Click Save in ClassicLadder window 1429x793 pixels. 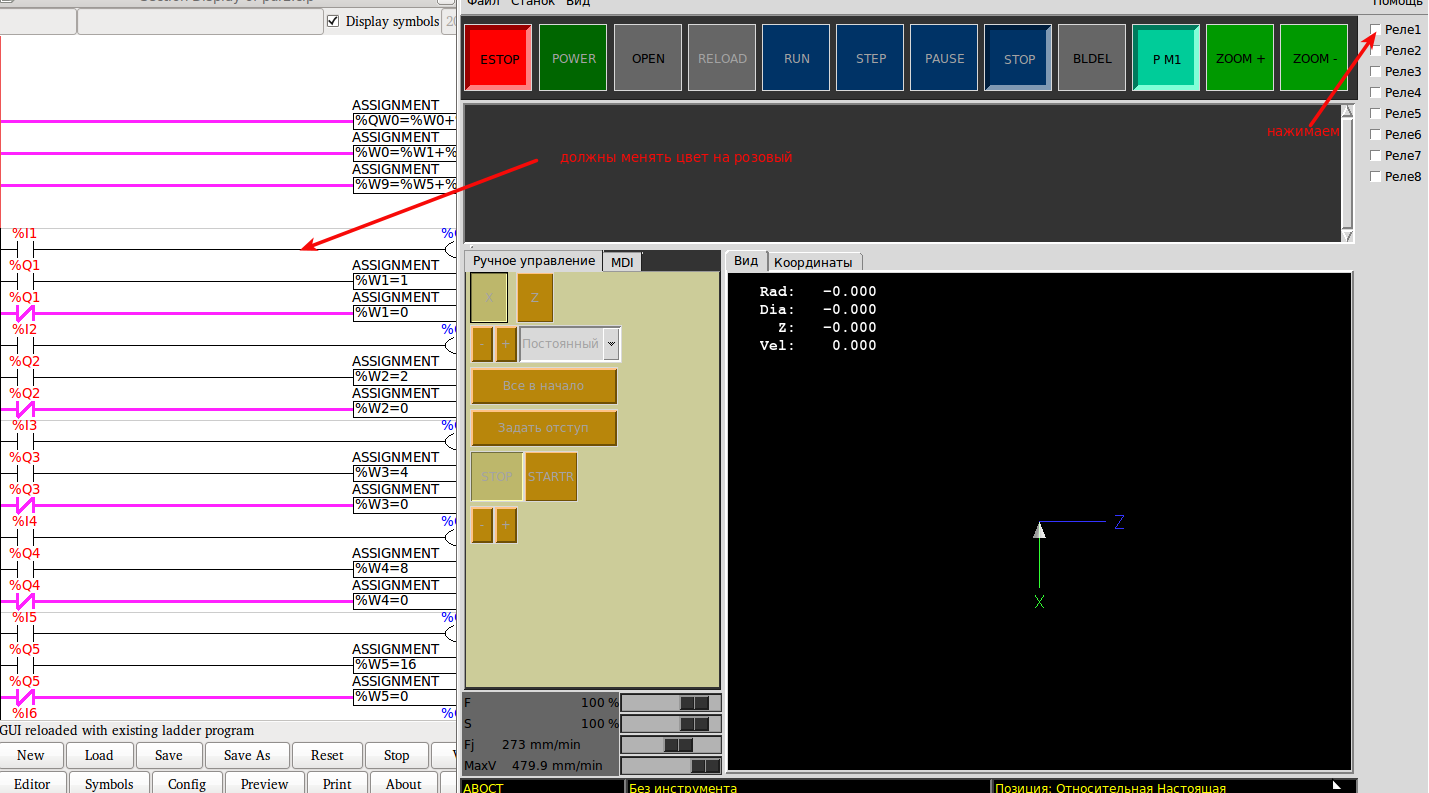169,756
